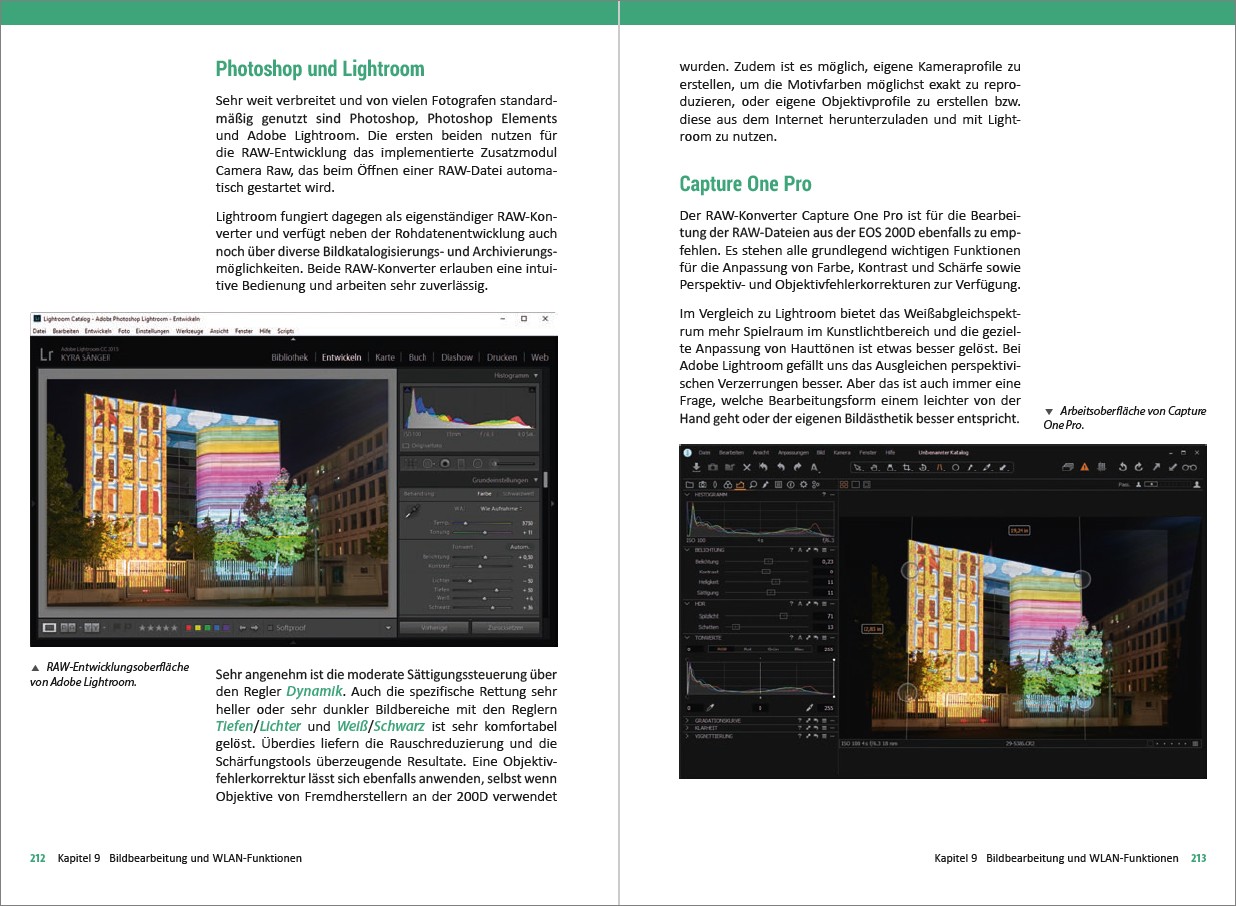The height and width of the screenshot is (906, 1236).
Task: Rotate image left in Capture One toolbar
Action: [x=1122, y=467]
